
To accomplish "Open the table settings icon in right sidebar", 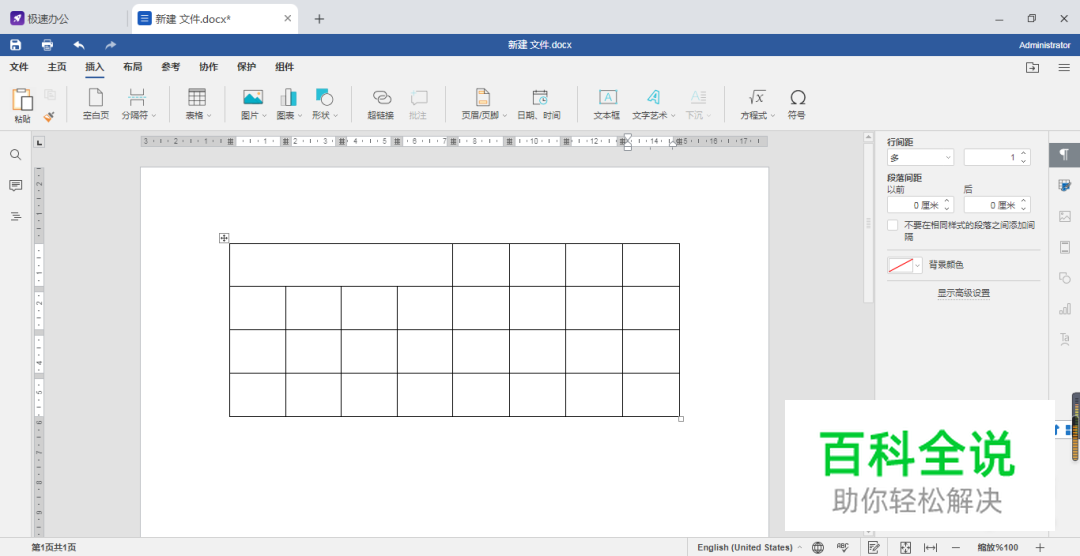I will click(x=1065, y=185).
